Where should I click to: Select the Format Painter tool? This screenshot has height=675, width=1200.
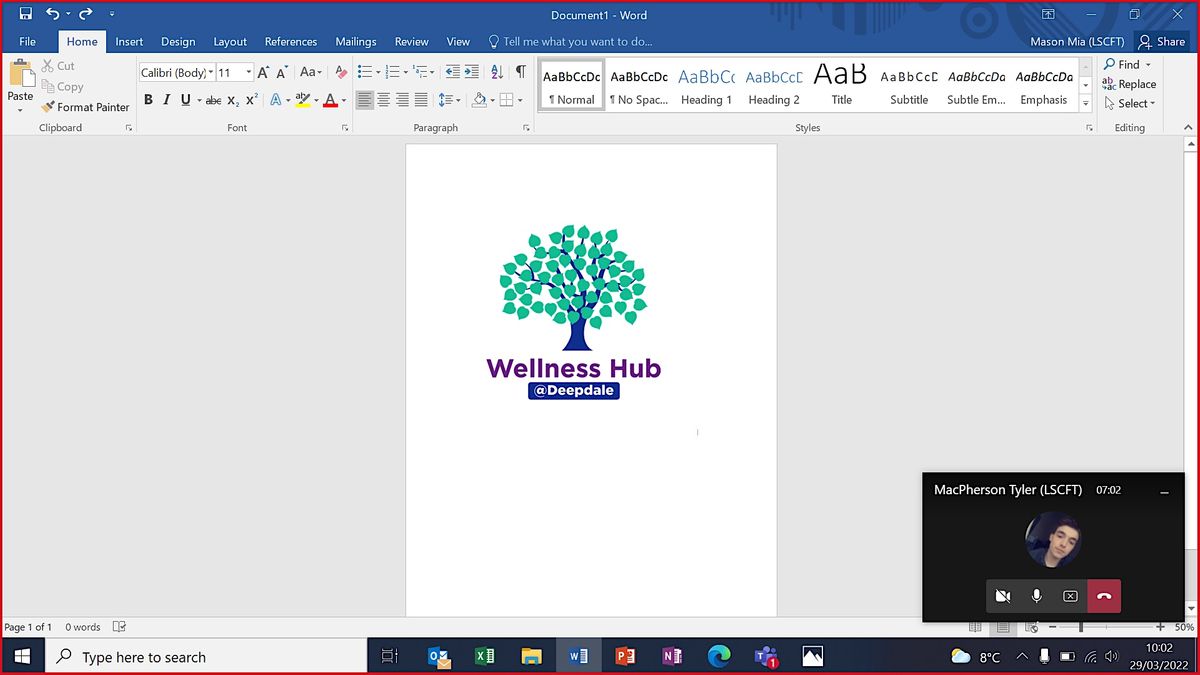click(86, 107)
